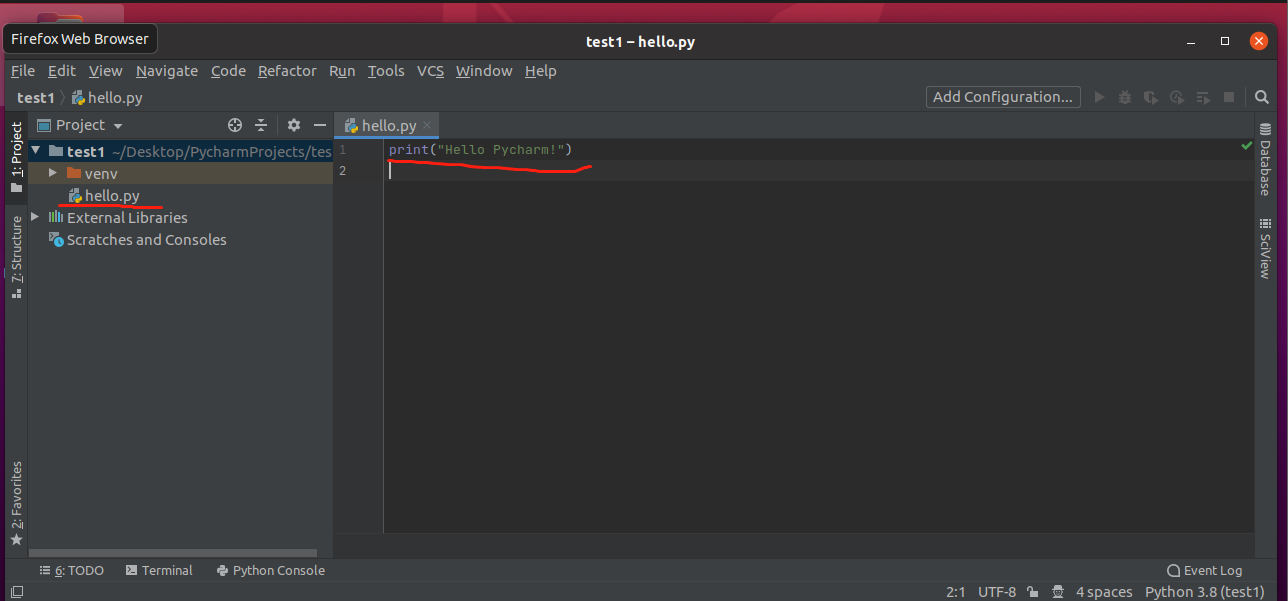Viewport: 1288px width, 601px height.
Task: Click the 2:1 cursor position indicator
Action: pyautogui.click(x=955, y=592)
